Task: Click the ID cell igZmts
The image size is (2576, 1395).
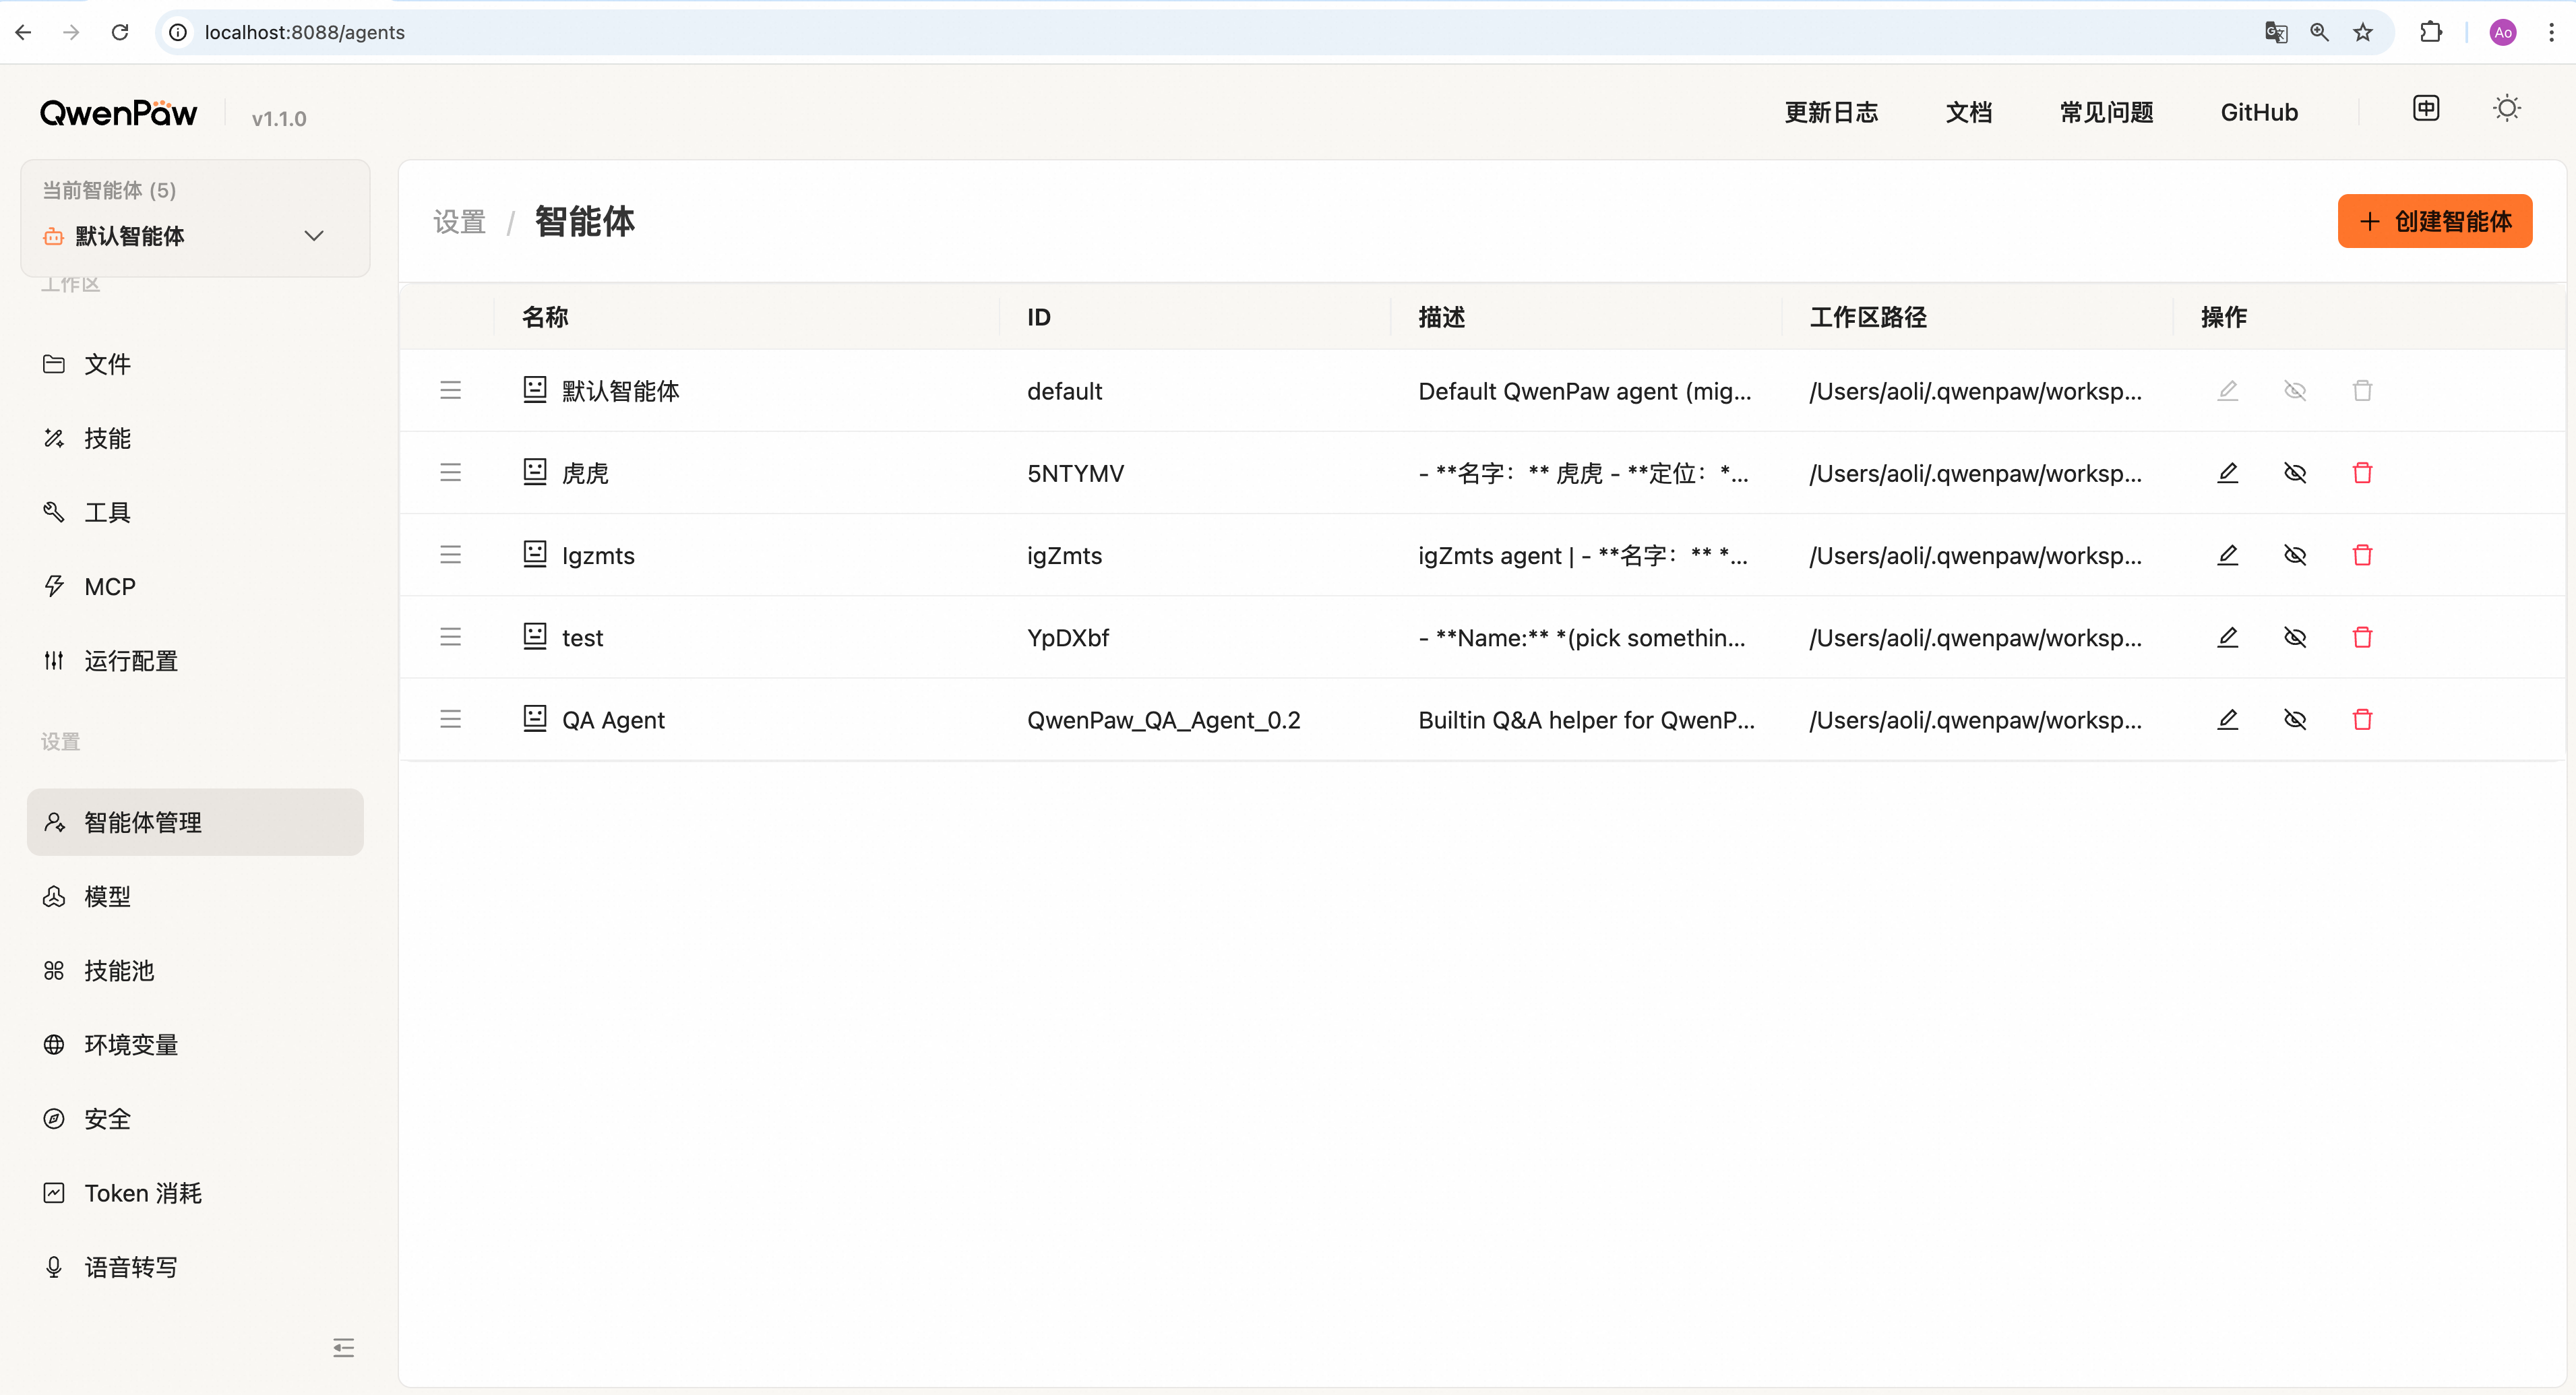Action: (1064, 555)
